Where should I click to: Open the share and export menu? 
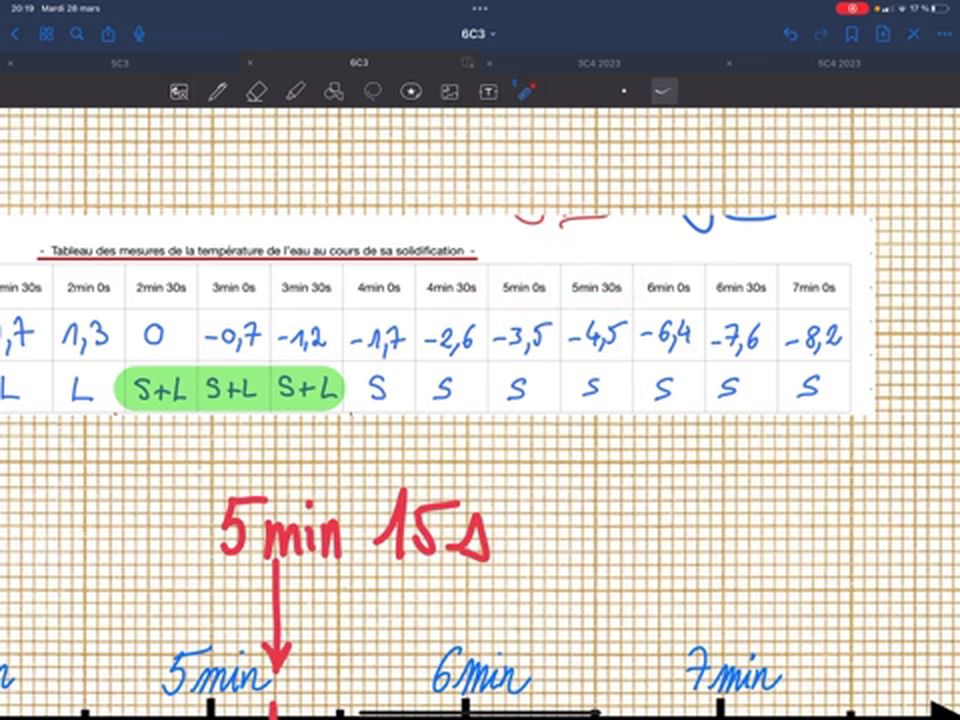108,34
